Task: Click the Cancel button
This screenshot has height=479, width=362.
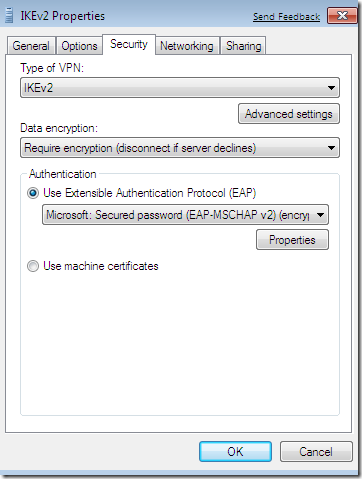Action: pos(316,452)
